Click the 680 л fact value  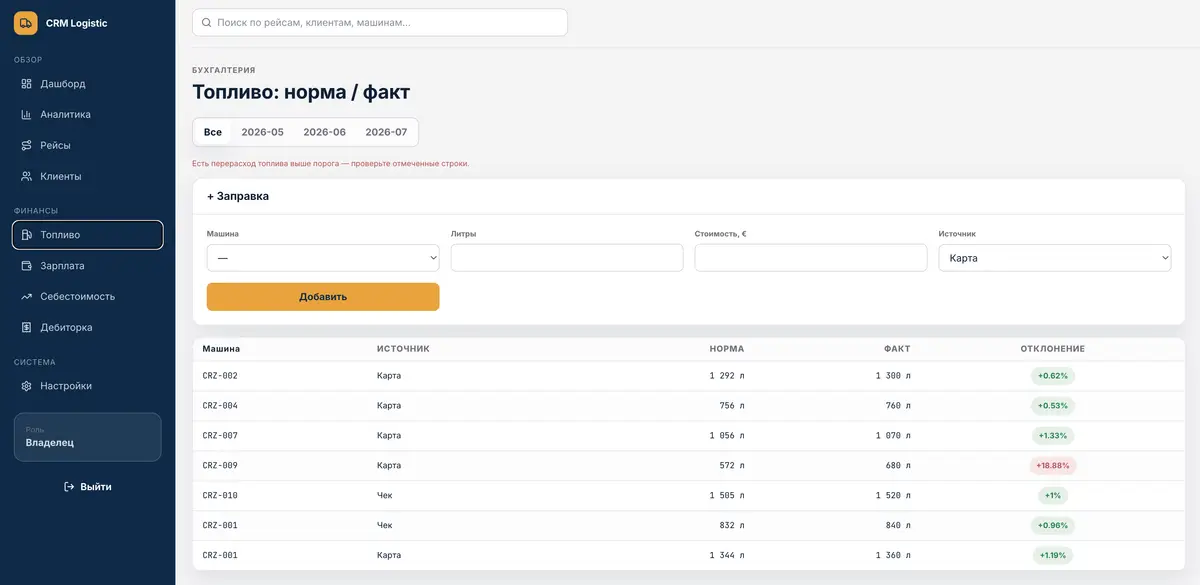[897, 466]
